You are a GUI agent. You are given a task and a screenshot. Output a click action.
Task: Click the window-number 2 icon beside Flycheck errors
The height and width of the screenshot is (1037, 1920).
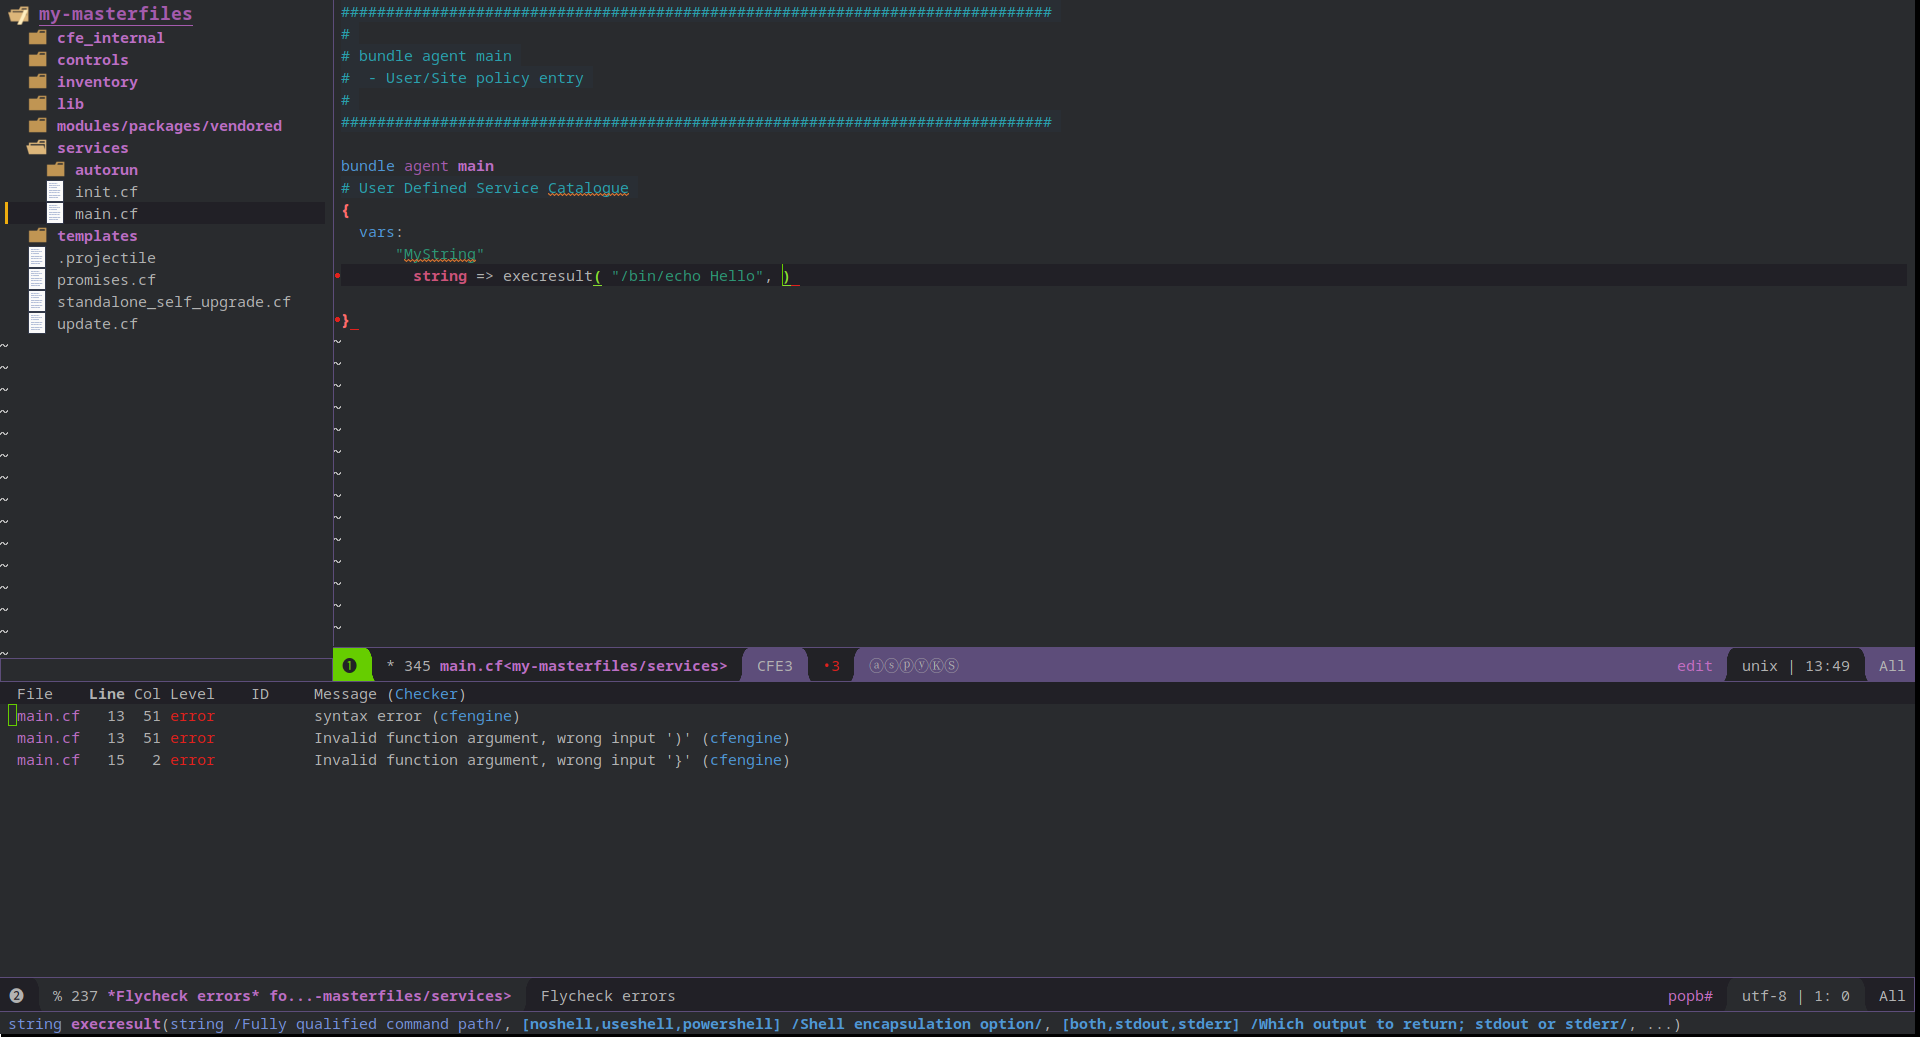click(16, 995)
